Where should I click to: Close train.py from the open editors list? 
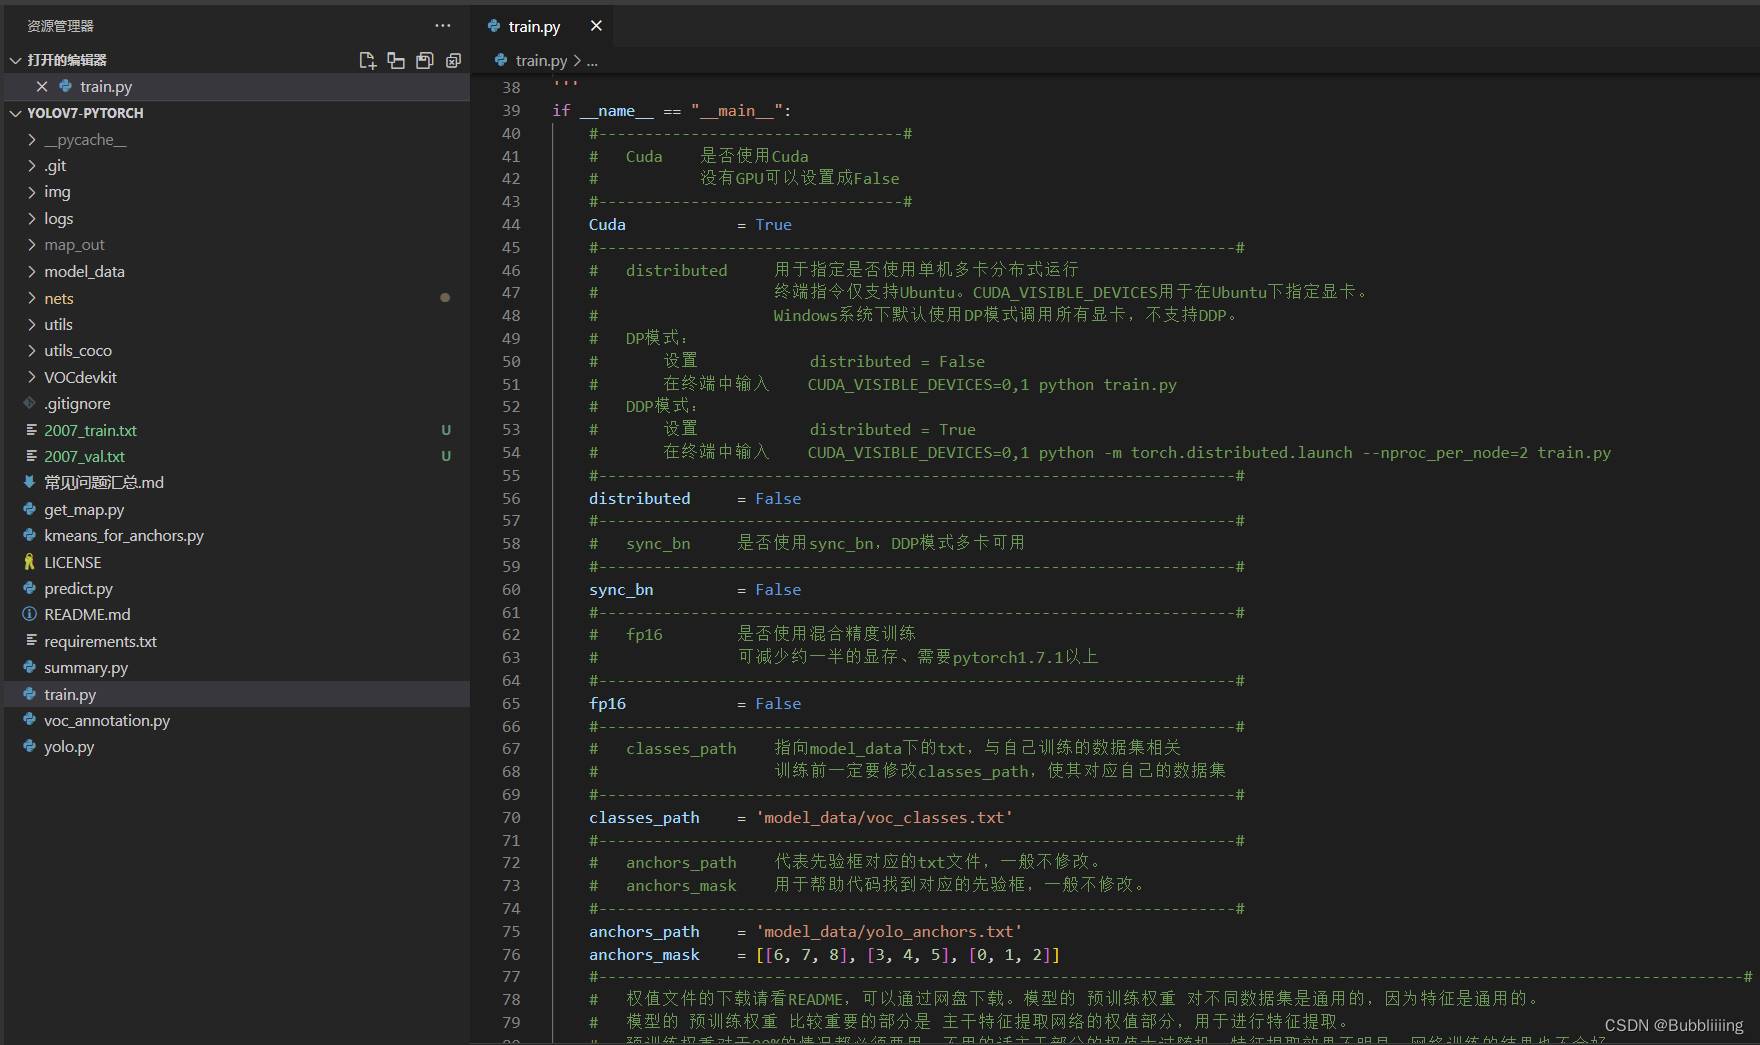point(41,87)
